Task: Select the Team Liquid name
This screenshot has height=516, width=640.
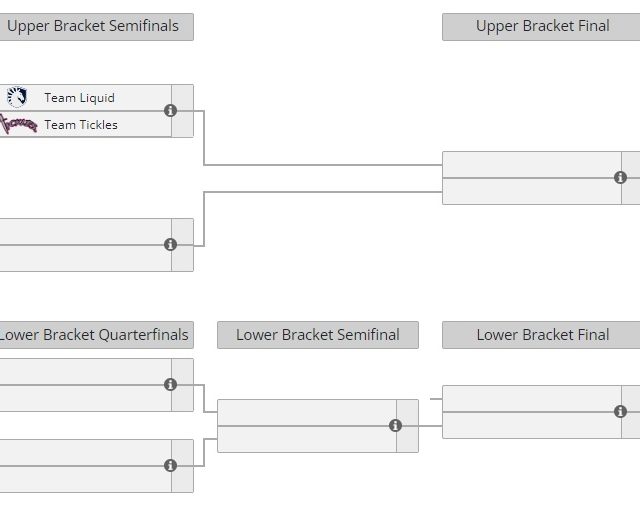Action: tap(79, 98)
